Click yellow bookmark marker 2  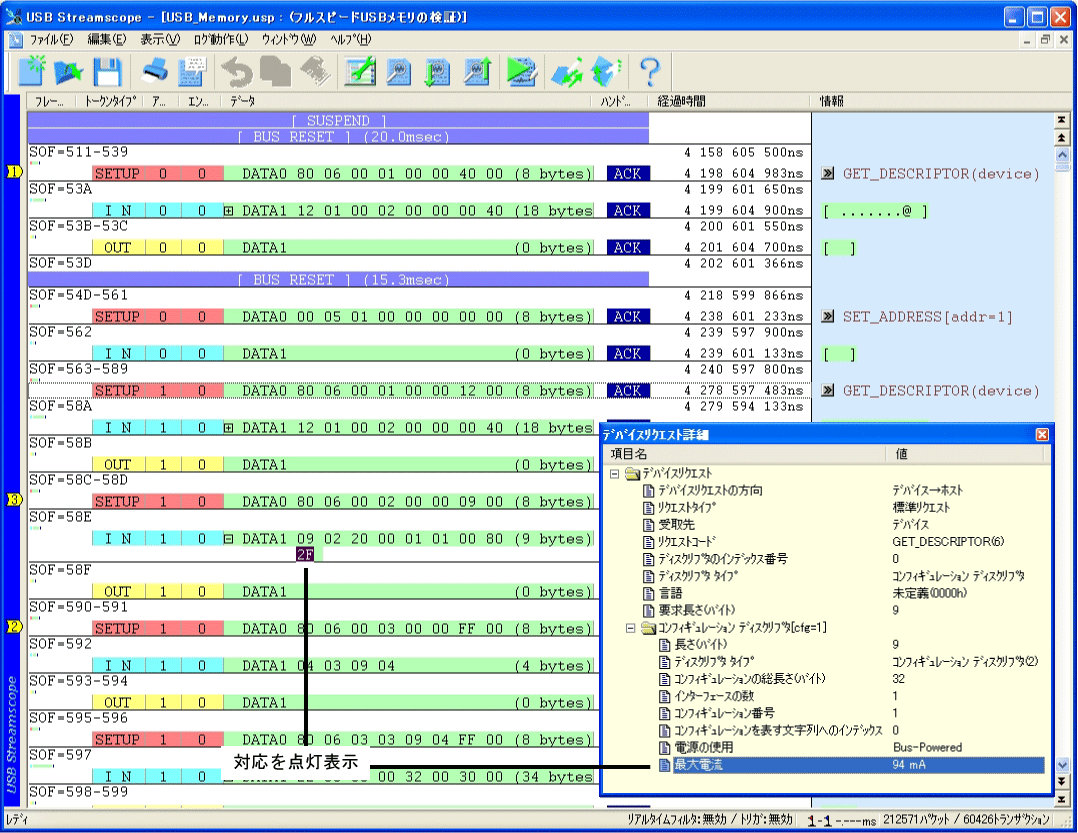point(14,626)
